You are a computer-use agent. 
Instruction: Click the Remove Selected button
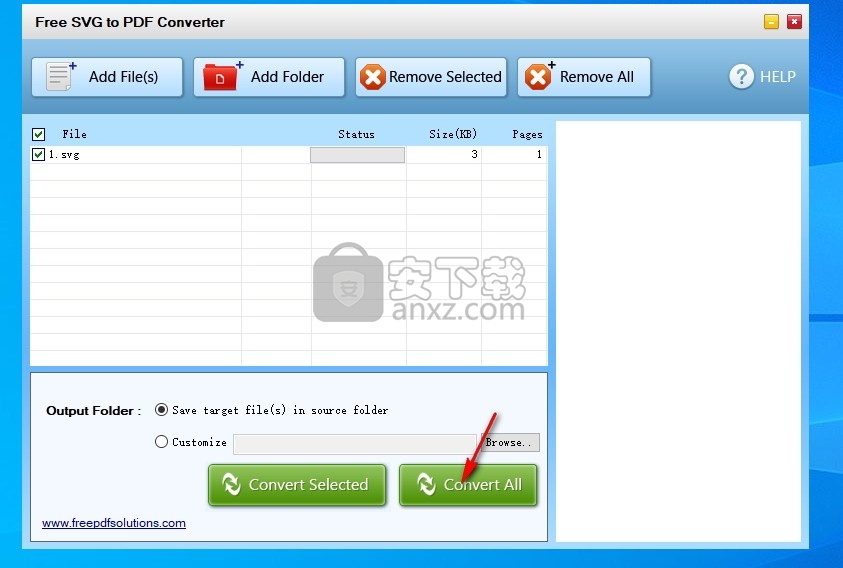pyautogui.click(x=431, y=77)
